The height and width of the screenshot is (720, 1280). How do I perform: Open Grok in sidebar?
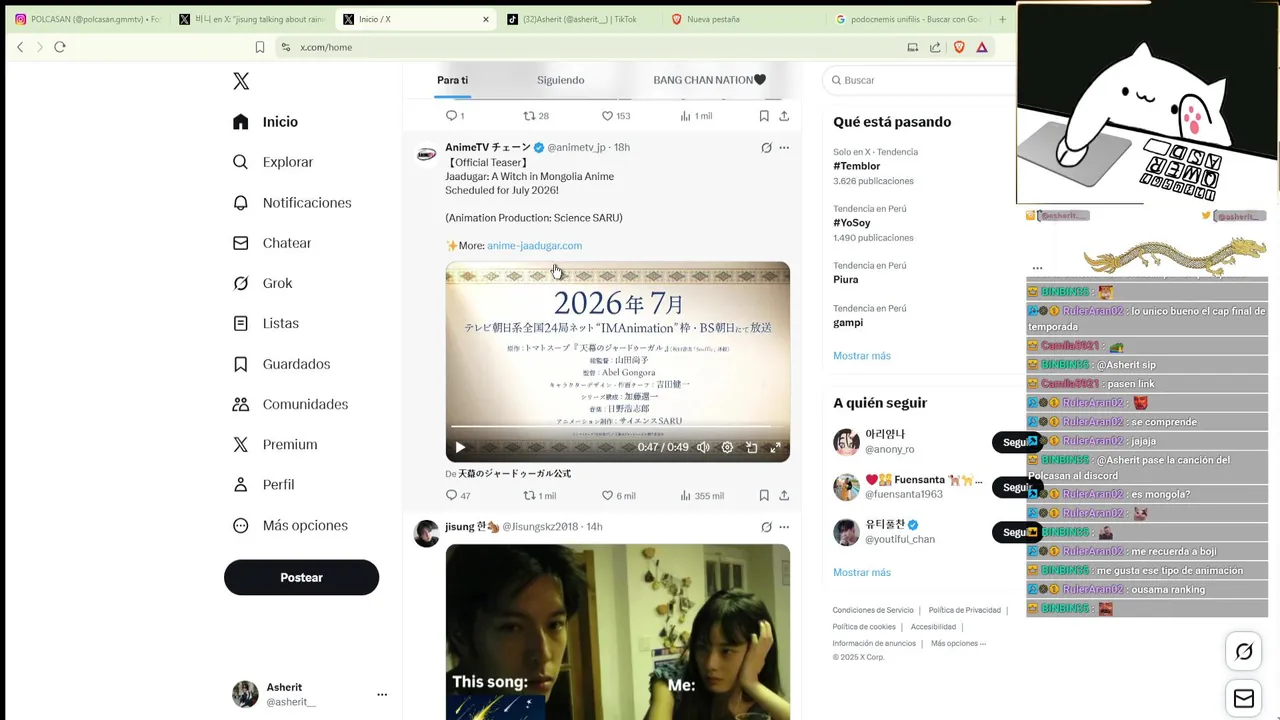pos(262,283)
